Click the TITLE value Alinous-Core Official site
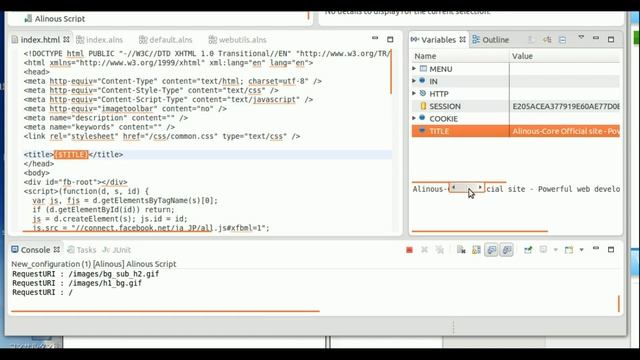640x360 pixels. click(566, 131)
